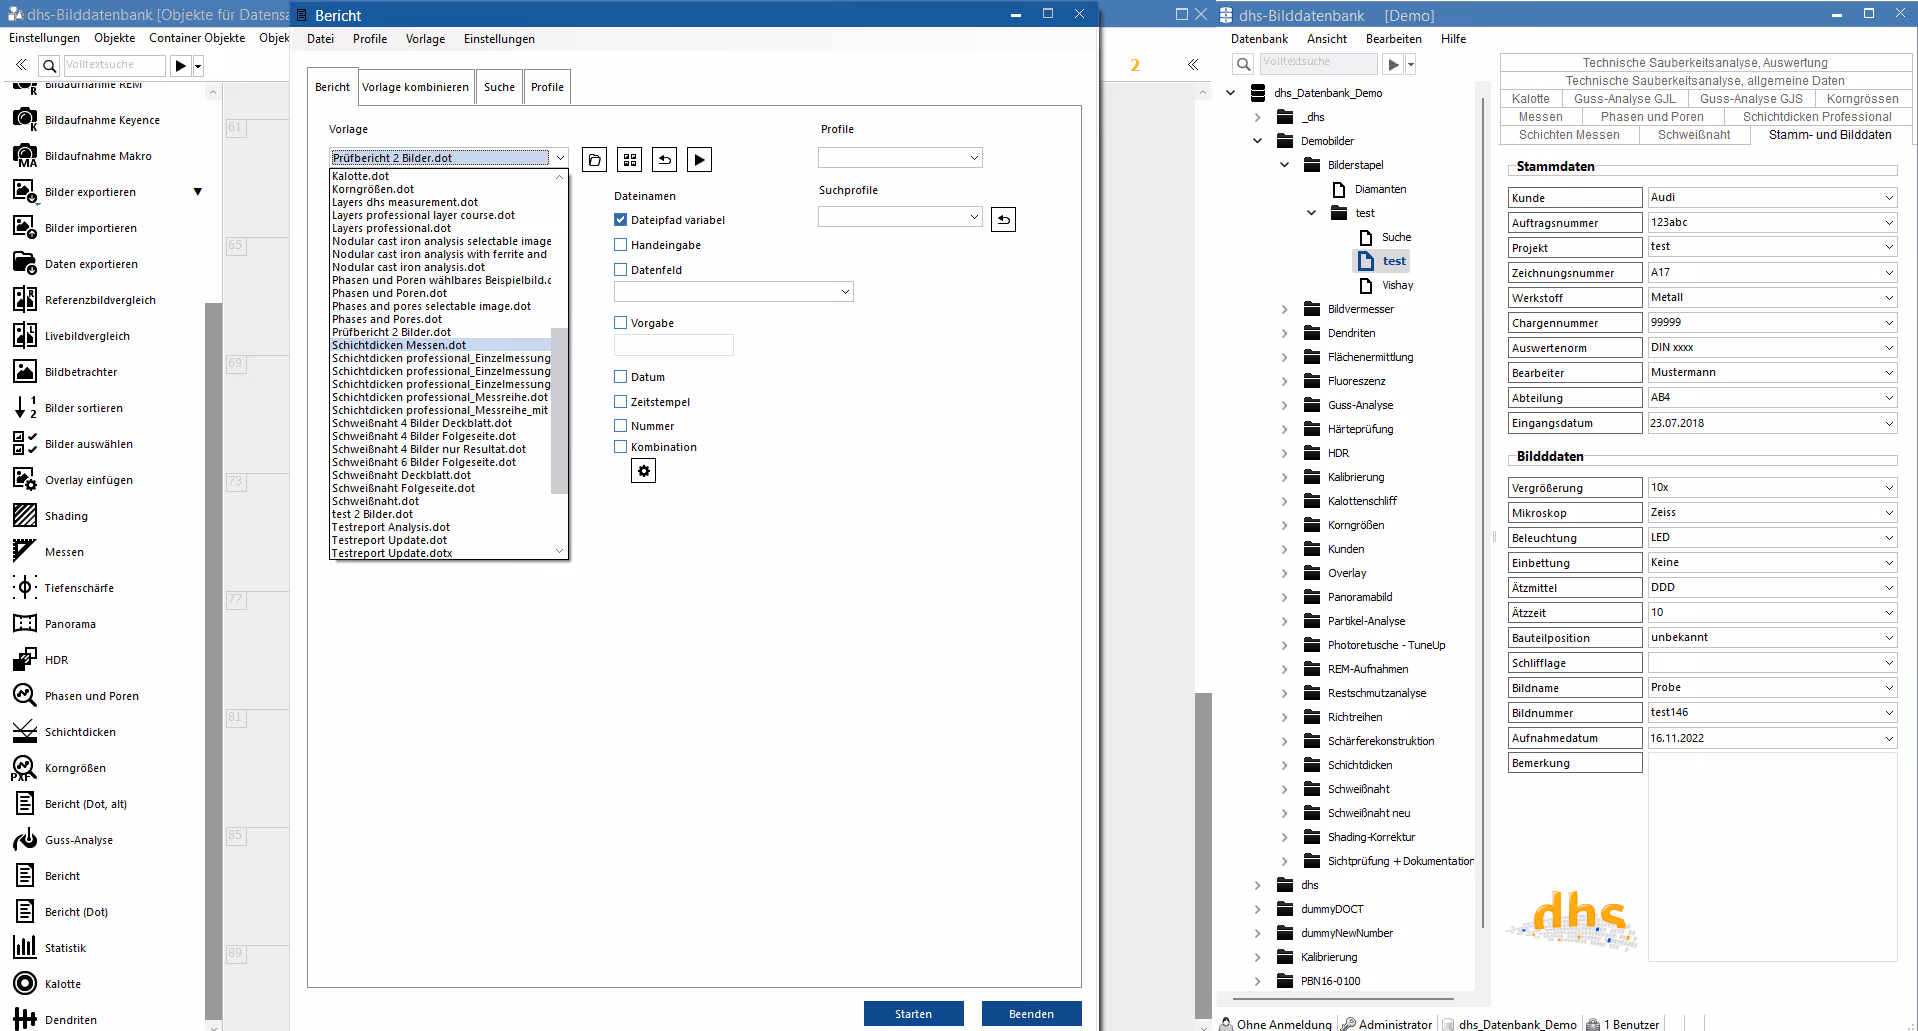The width and height of the screenshot is (1918, 1031).
Task: Click the grid icon beside the Vorlage field
Action: [x=629, y=160]
